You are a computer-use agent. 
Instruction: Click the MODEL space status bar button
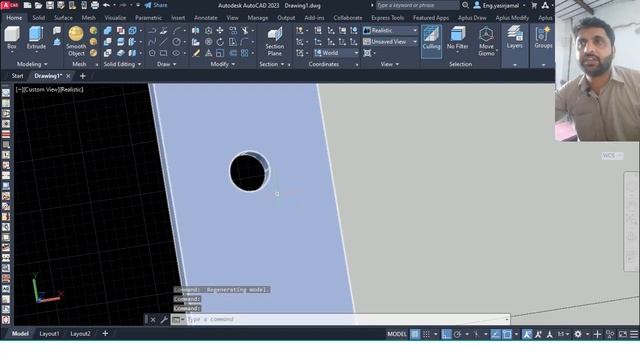397,334
